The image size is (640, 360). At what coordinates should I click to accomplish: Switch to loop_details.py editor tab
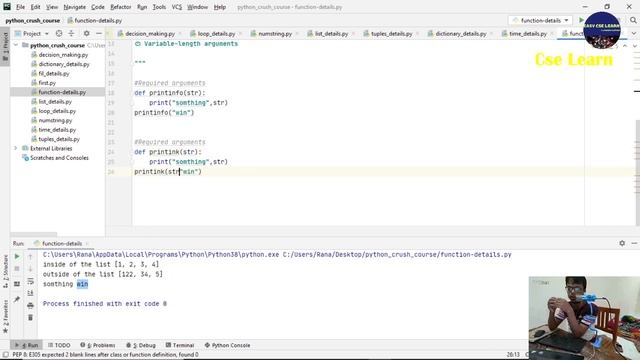point(216,33)
